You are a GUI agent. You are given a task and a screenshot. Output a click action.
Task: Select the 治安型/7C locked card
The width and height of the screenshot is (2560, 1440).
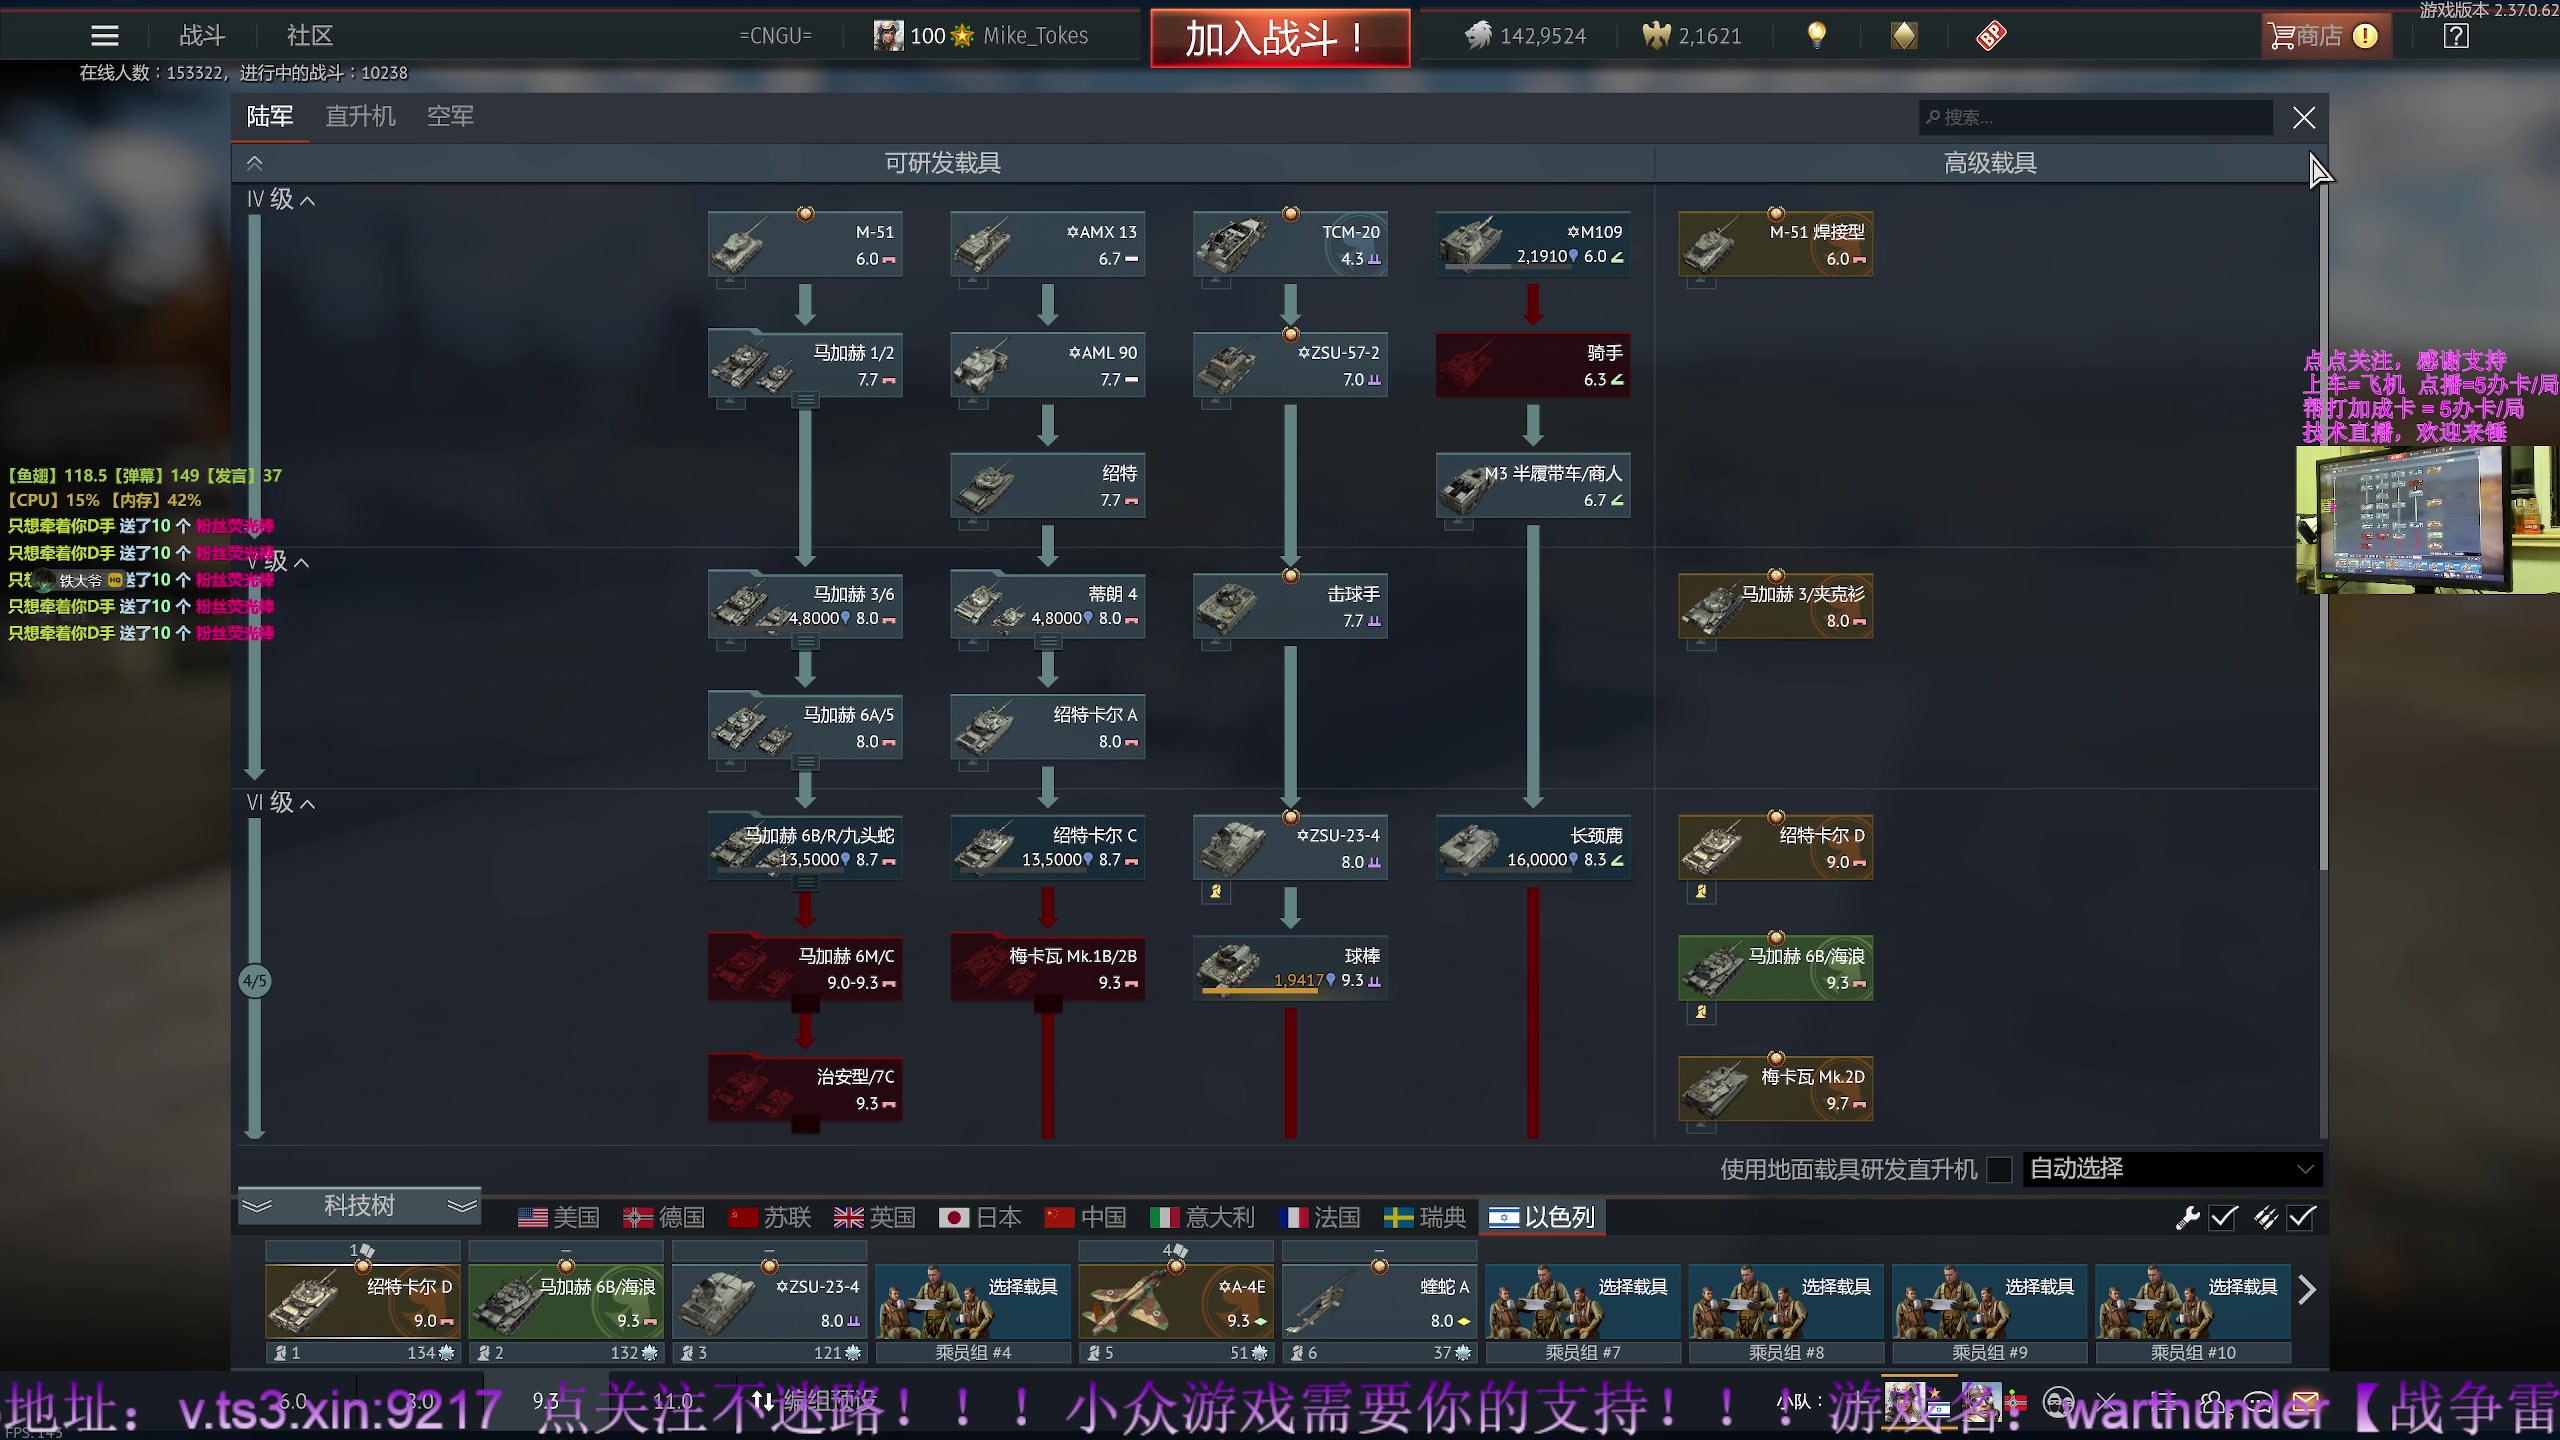805,1089
